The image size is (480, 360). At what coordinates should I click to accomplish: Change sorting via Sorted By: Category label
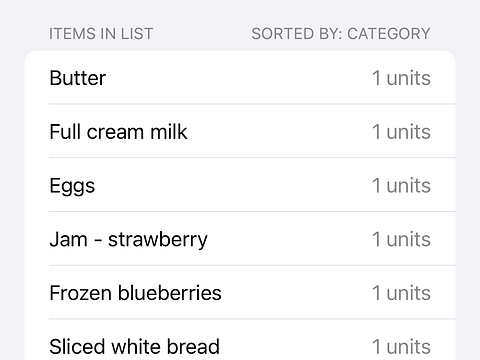[341, 34]
